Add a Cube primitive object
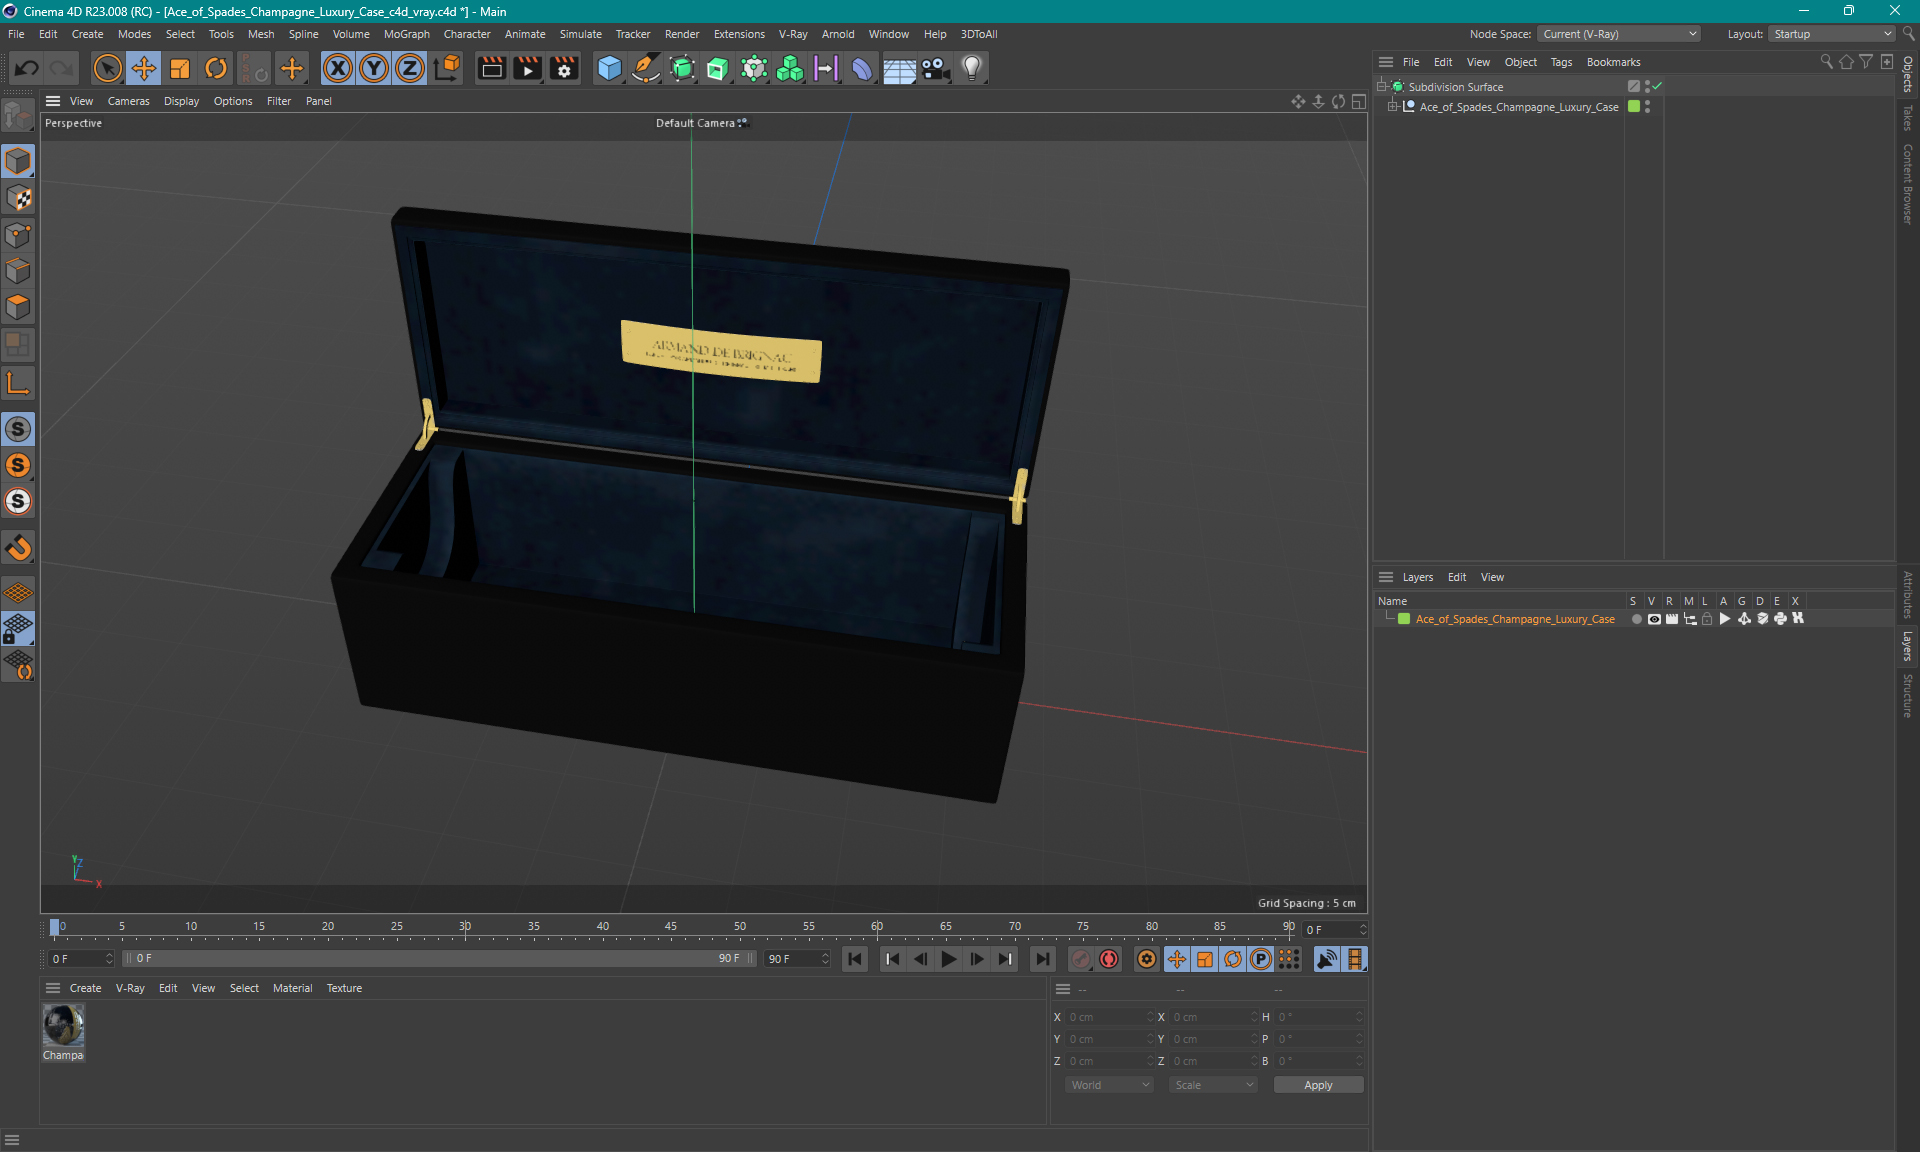Viewport: 1920px width, 1152px height. click(609, 68)
